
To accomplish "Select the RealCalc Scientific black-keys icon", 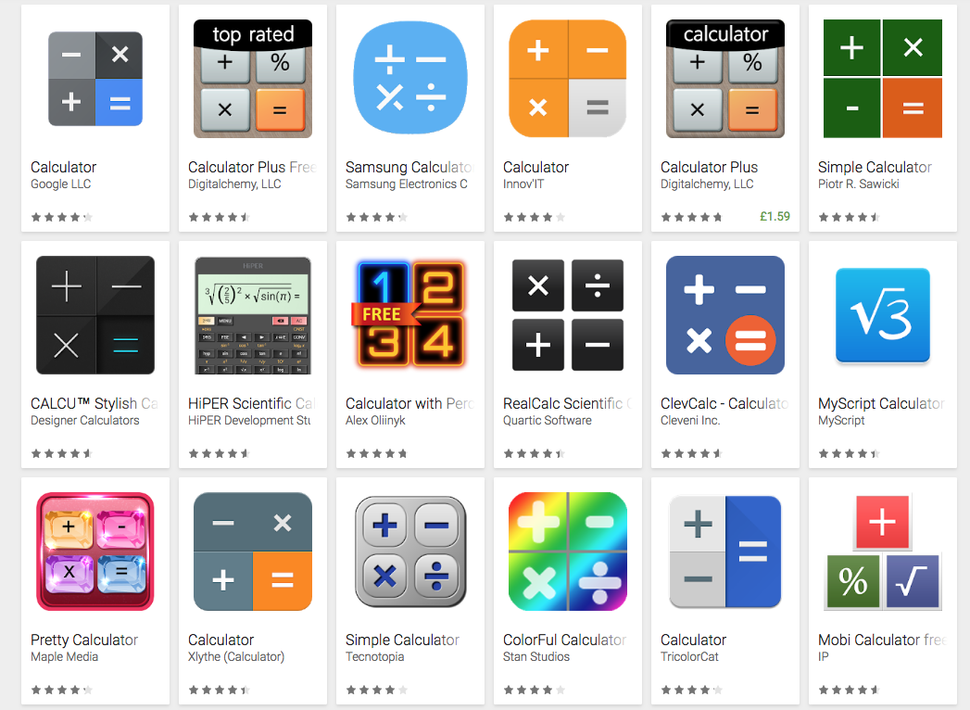I will [567, 315].
